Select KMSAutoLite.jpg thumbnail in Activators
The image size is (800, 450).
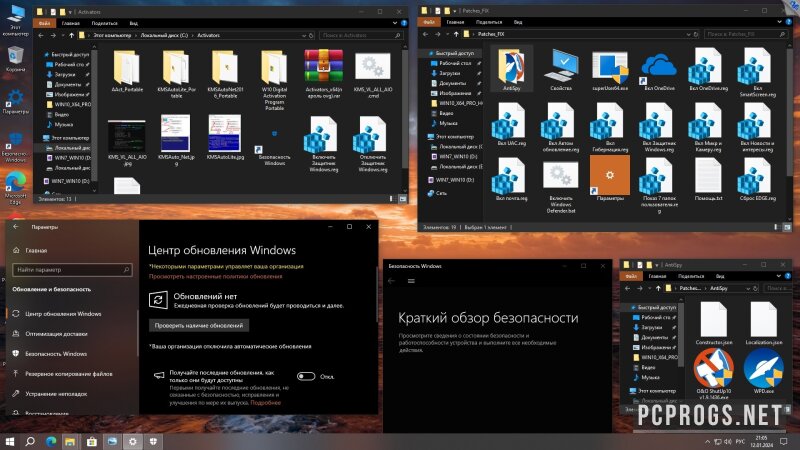click(x=225, y=137)
